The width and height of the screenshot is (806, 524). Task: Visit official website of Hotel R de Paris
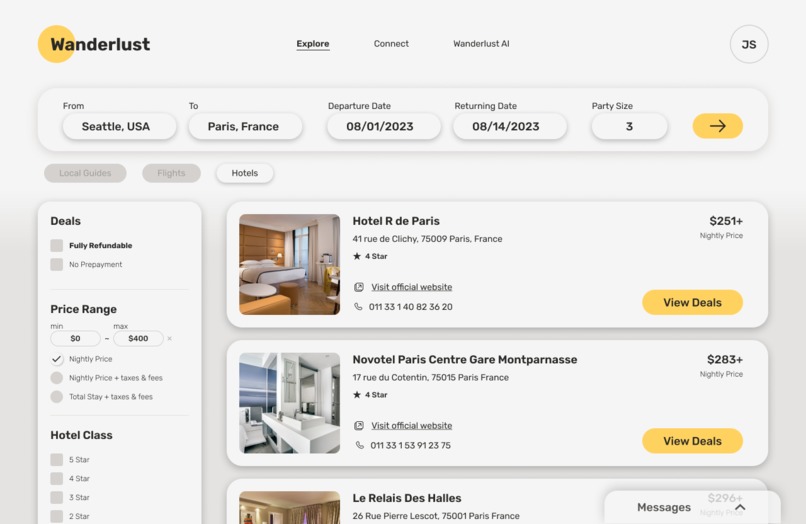412,287
